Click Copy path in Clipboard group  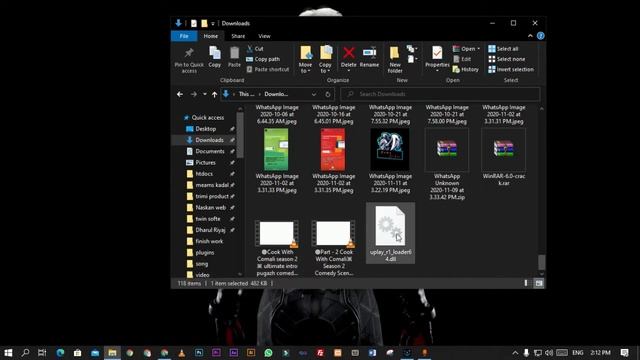pos(263,59)
